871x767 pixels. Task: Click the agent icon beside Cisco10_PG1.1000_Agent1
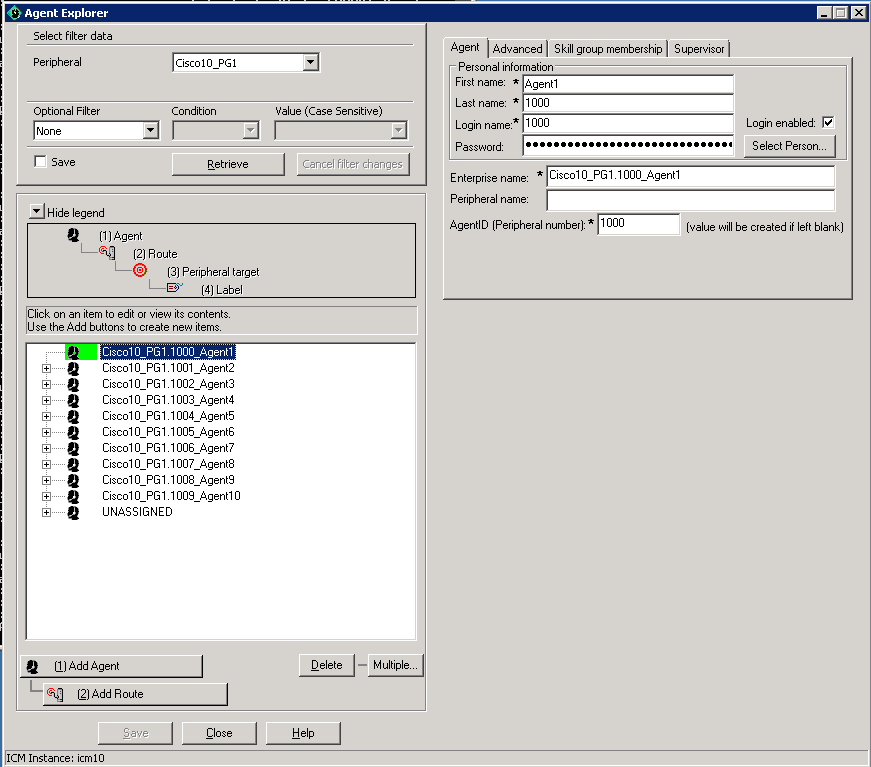pos(73,352)
